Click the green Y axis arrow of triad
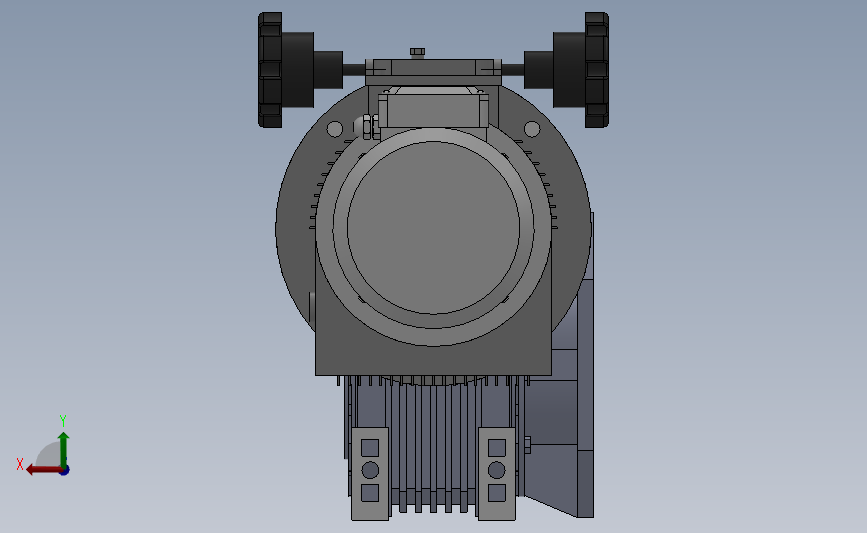867x533 pixels. 64,449
